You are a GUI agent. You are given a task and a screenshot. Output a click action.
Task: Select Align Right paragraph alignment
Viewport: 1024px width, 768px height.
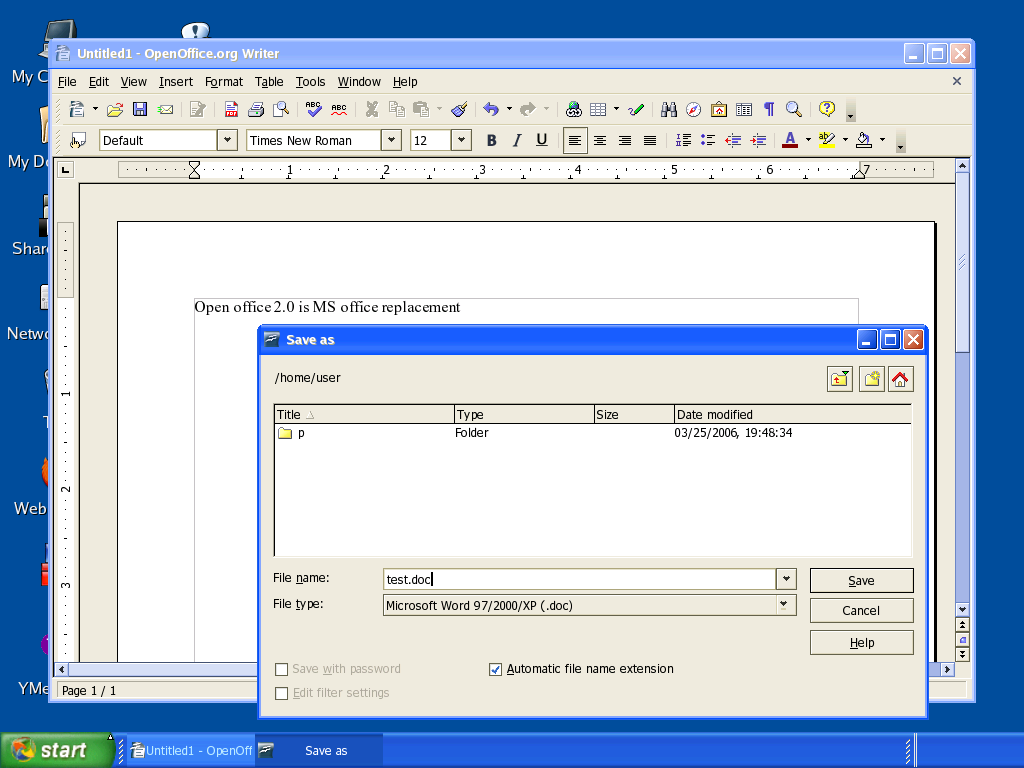tap(625, 140)
